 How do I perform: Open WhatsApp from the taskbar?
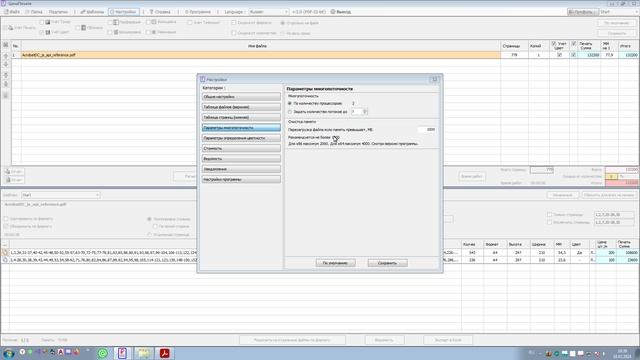(x=102, y=353)
